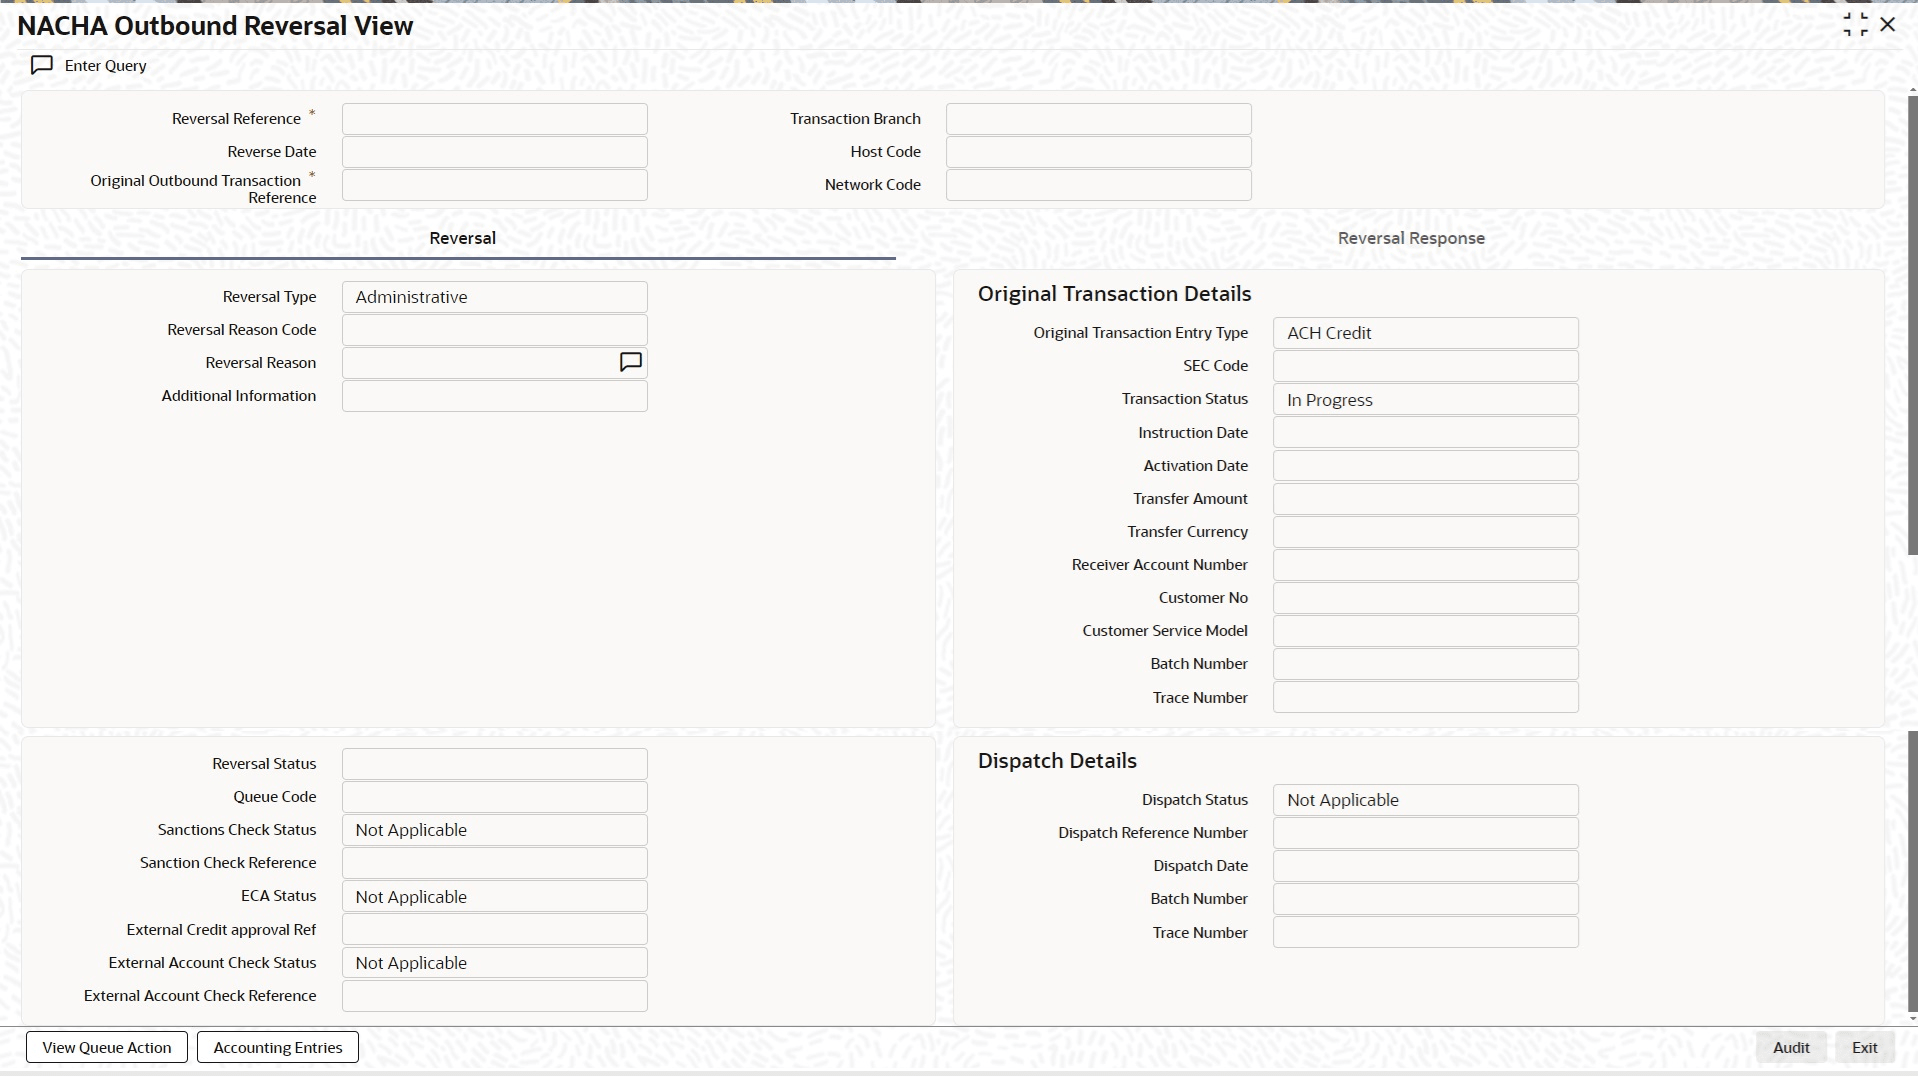The height and width of the screenshot is (1077, 1918).
Task: Click the Trace Number field under Dispatch Details
Action: click(1426, 932)
